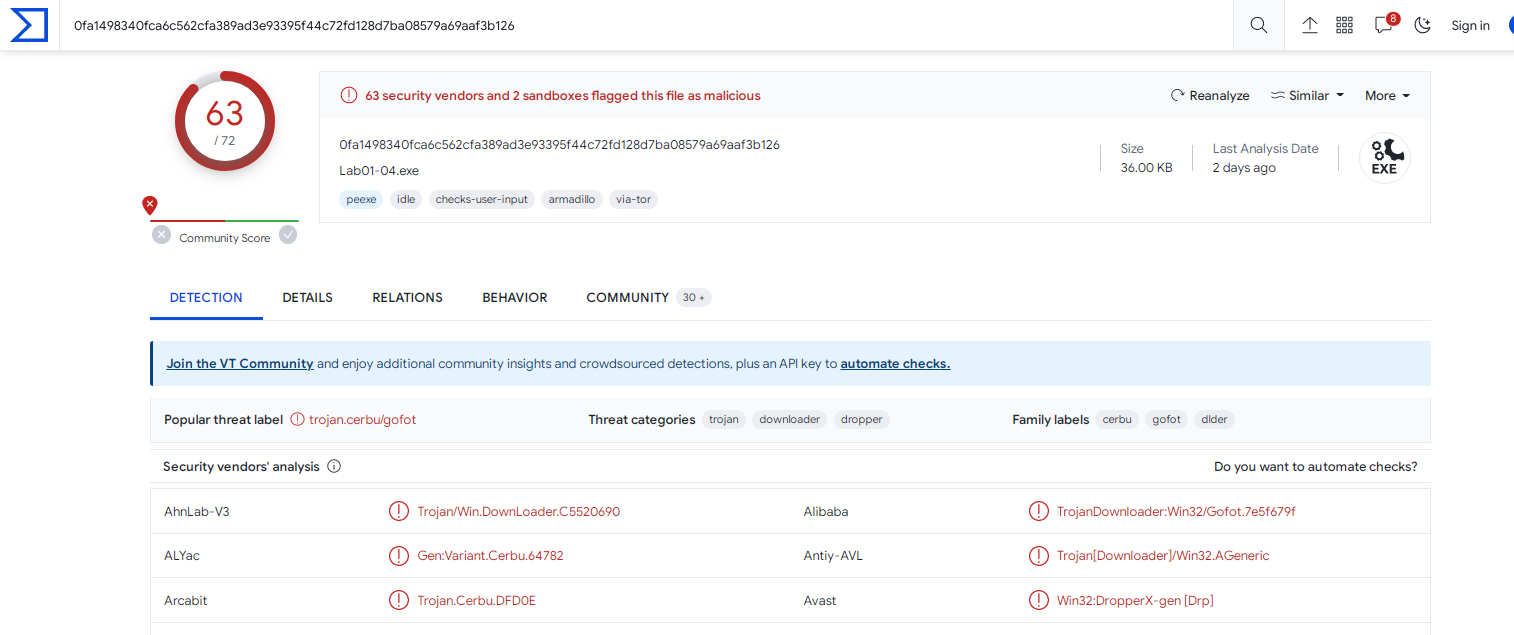Switch to the RELATIONS tab
The width and height of the screenshot is (1514, 635).
point(407,298)
